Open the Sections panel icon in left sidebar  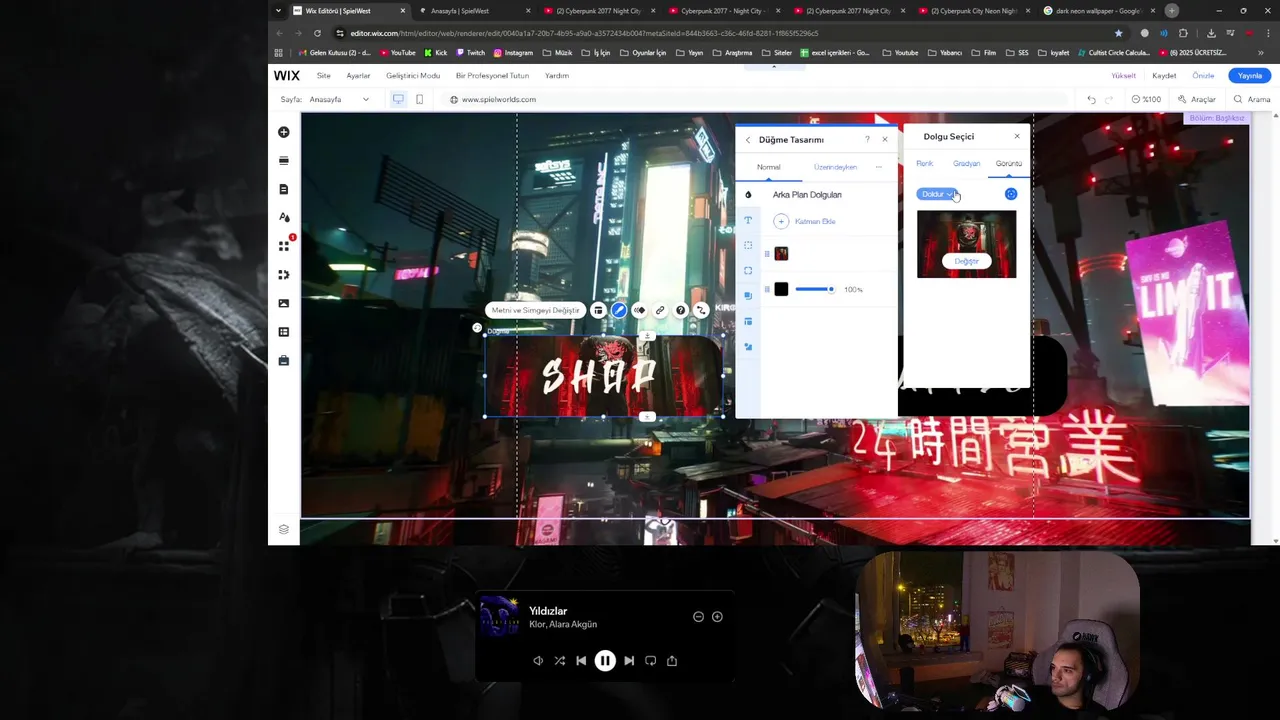tap(284, 160)
